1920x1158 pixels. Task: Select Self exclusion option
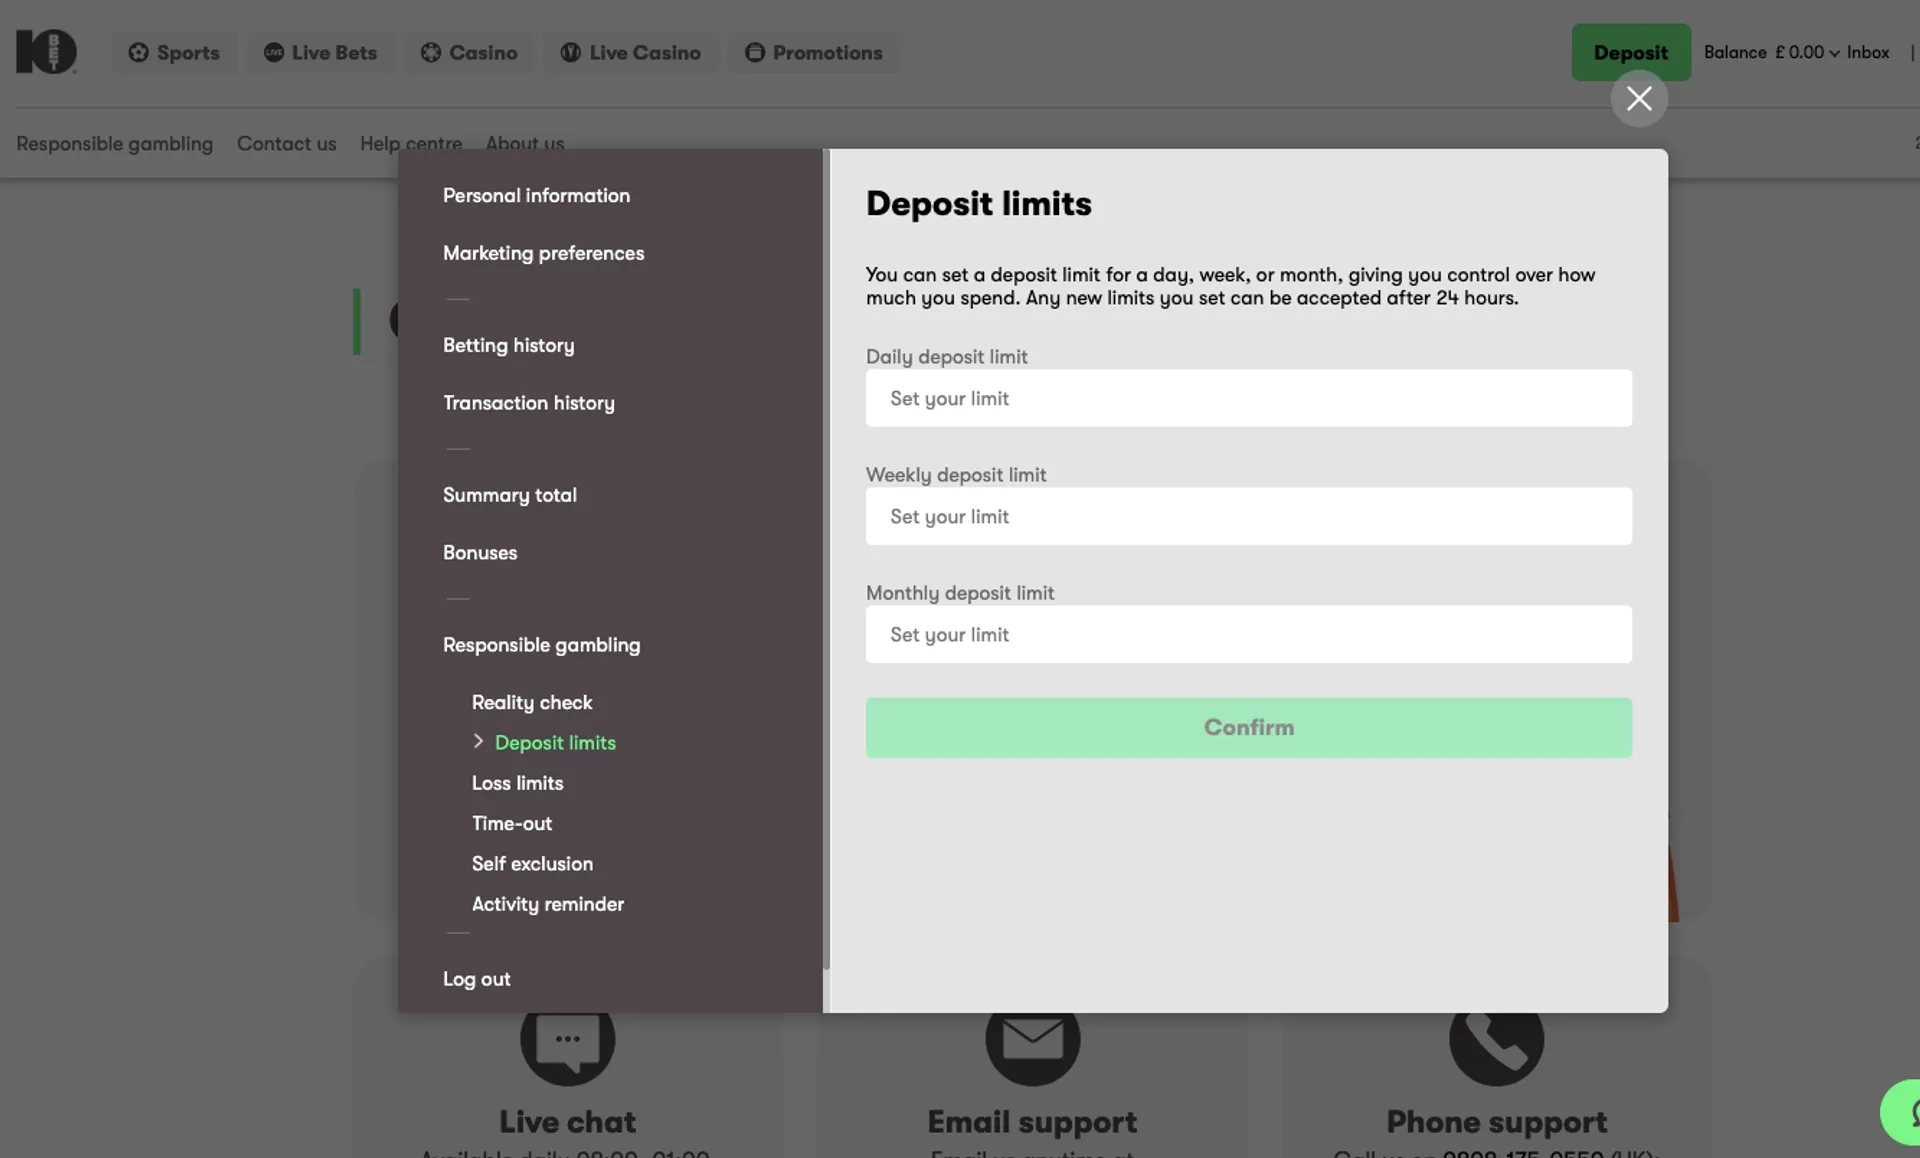532,864
